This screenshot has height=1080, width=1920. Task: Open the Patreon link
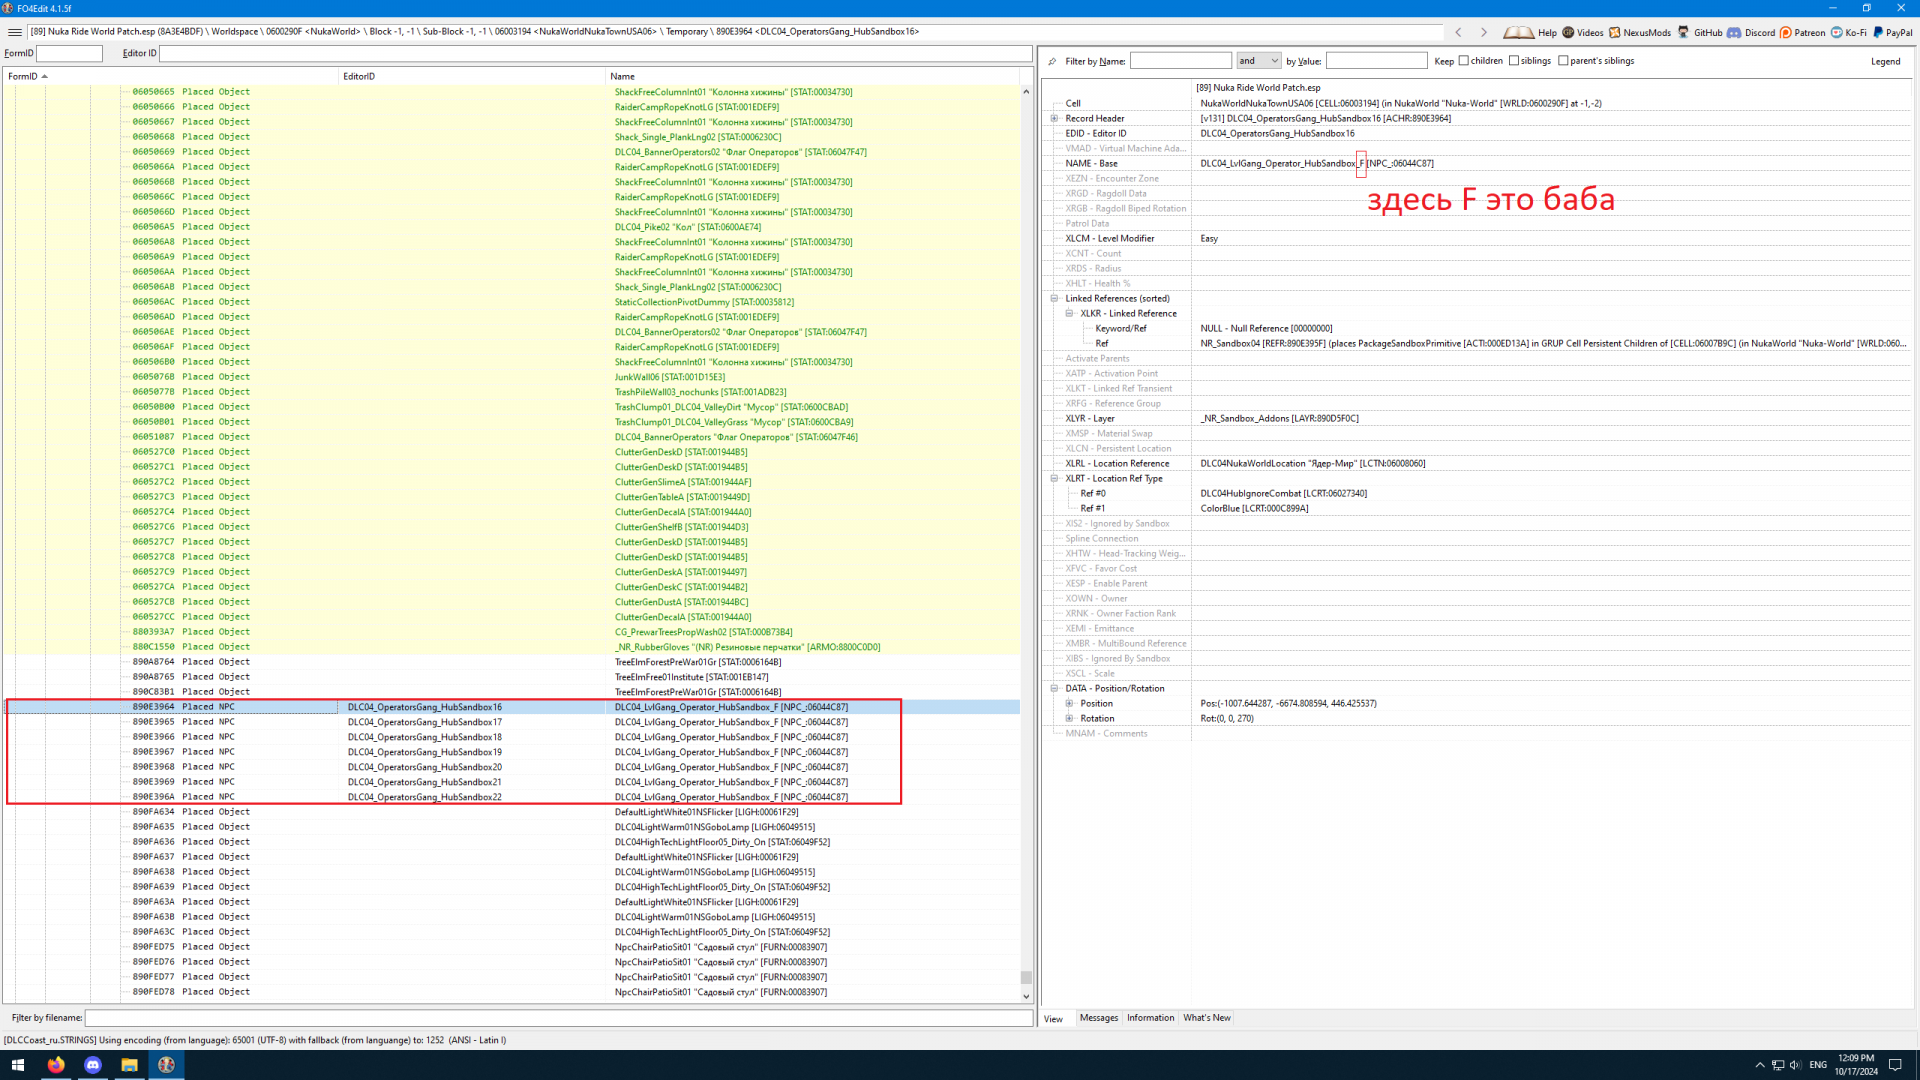click(x=1802, y=32)
